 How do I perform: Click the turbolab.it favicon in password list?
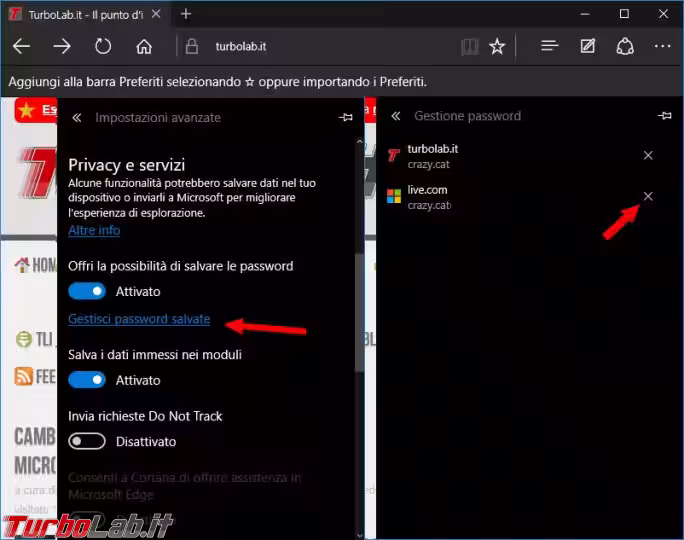(x=393, y=154)
